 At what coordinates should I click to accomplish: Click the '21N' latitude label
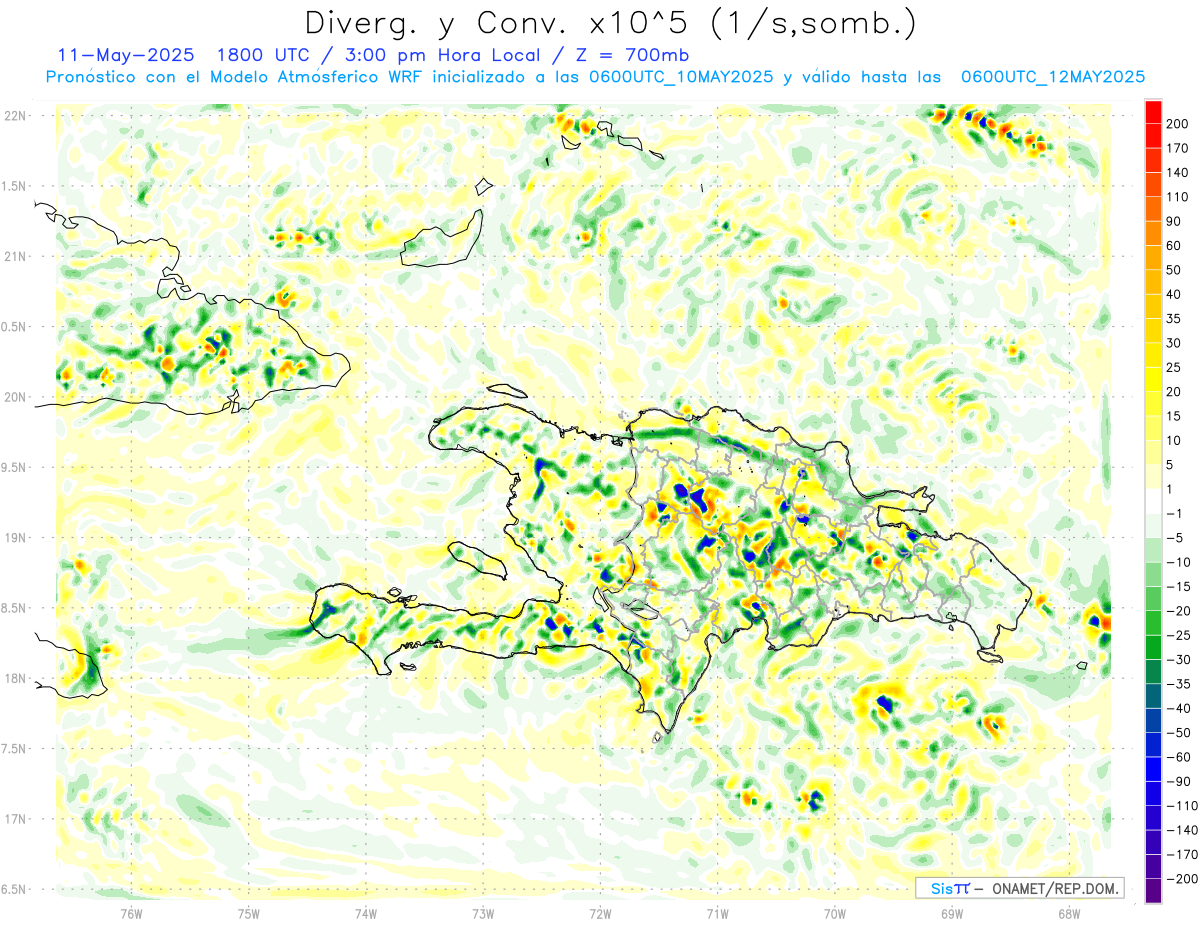[x=15, y=257]
